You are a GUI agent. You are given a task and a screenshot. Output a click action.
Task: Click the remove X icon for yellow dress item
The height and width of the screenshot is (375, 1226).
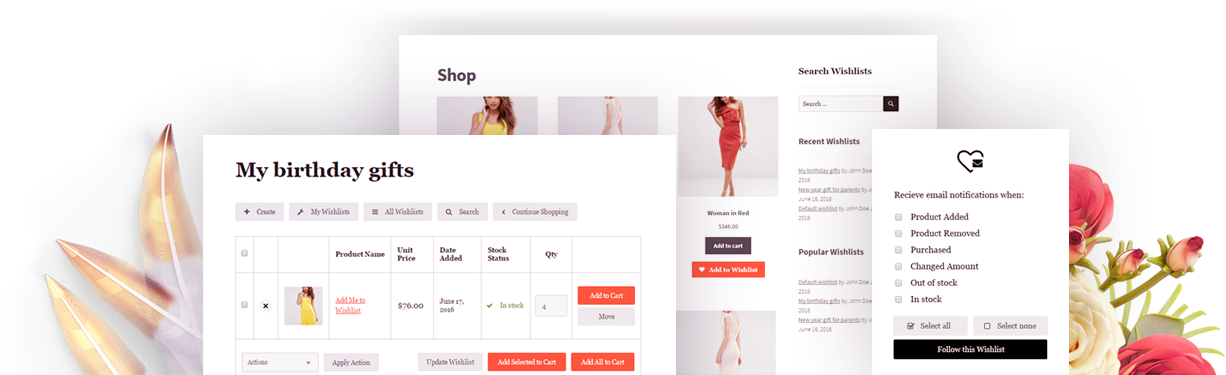(265, 306)
